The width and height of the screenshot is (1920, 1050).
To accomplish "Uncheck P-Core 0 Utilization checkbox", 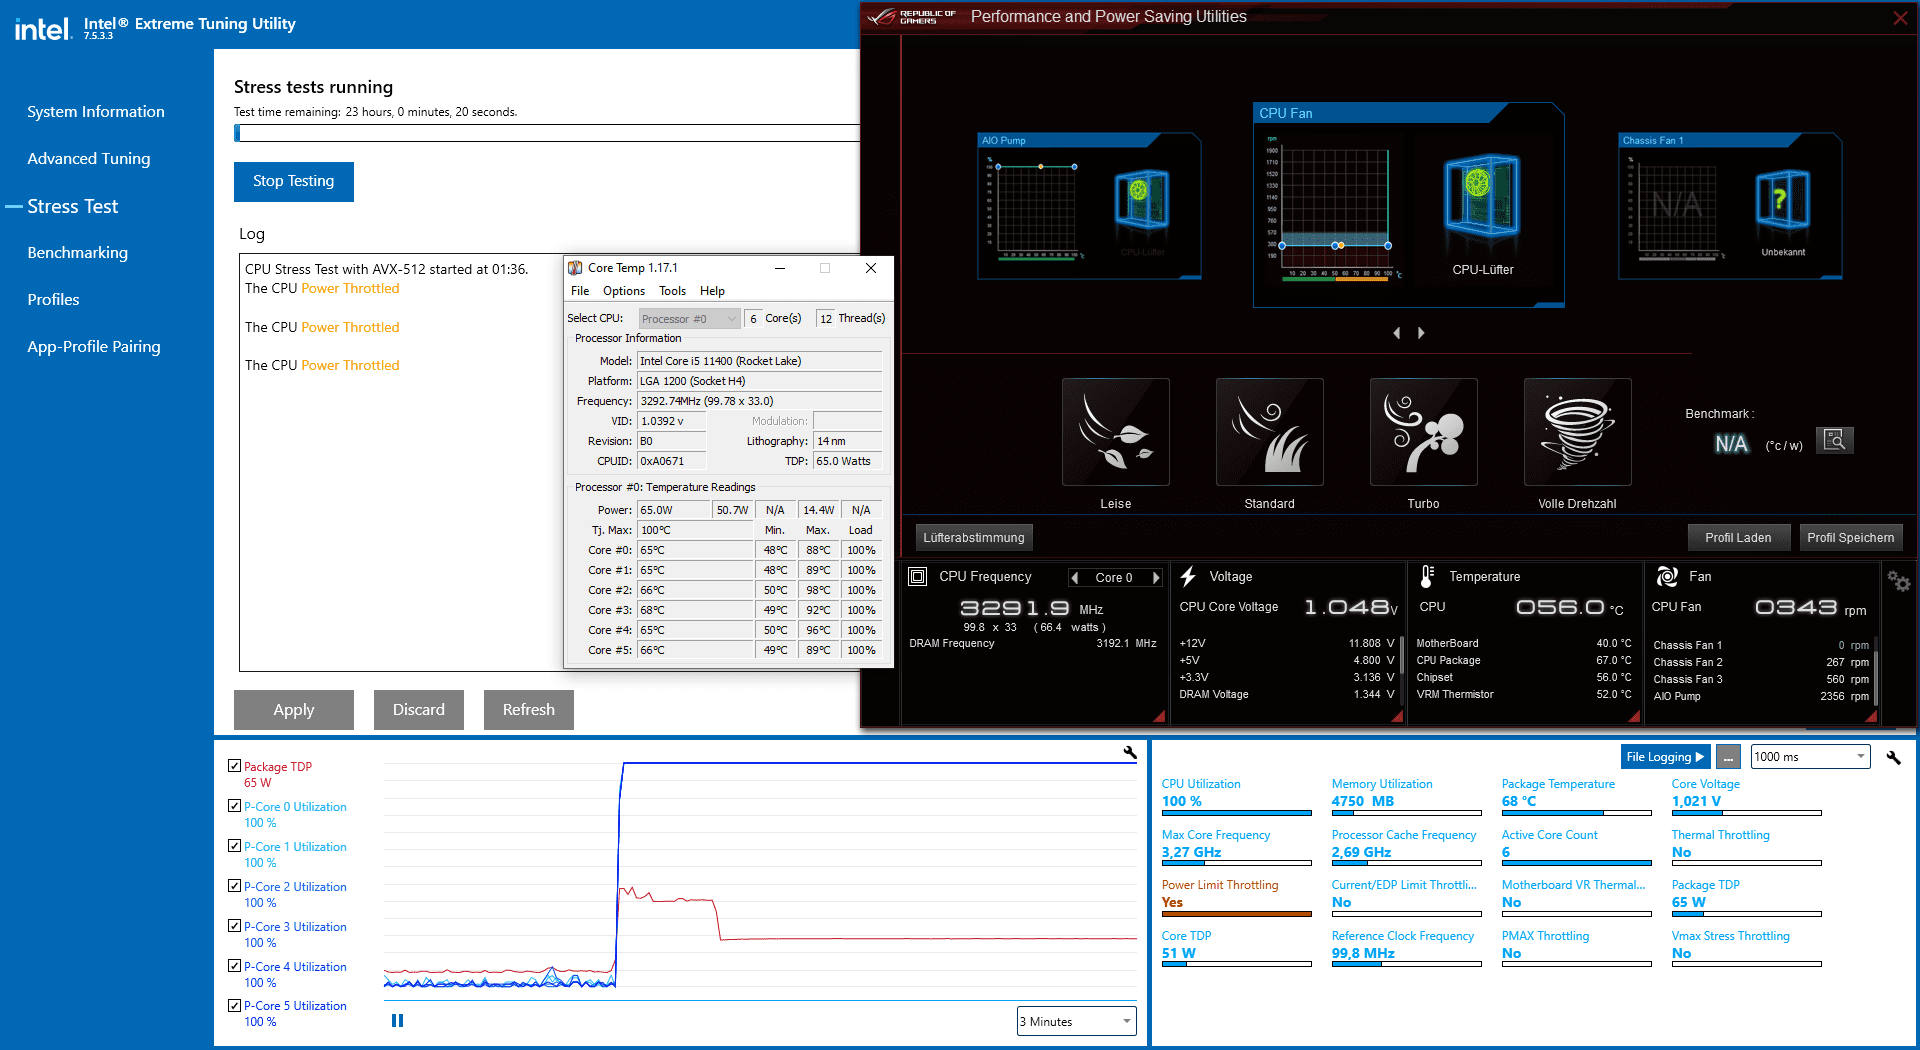I will point(234,806).
